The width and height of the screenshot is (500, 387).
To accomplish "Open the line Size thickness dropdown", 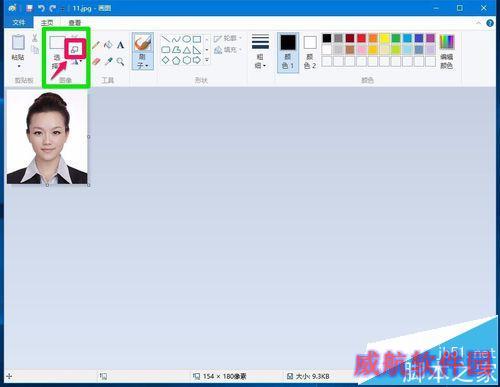I will coord(260,51).
